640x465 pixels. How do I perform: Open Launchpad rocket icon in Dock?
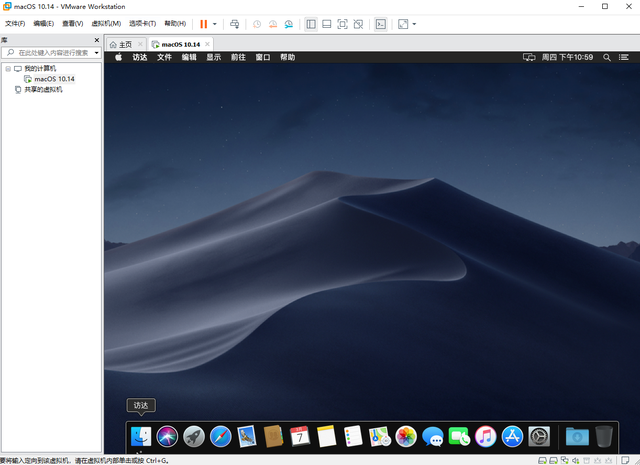(x=194, y=436)
